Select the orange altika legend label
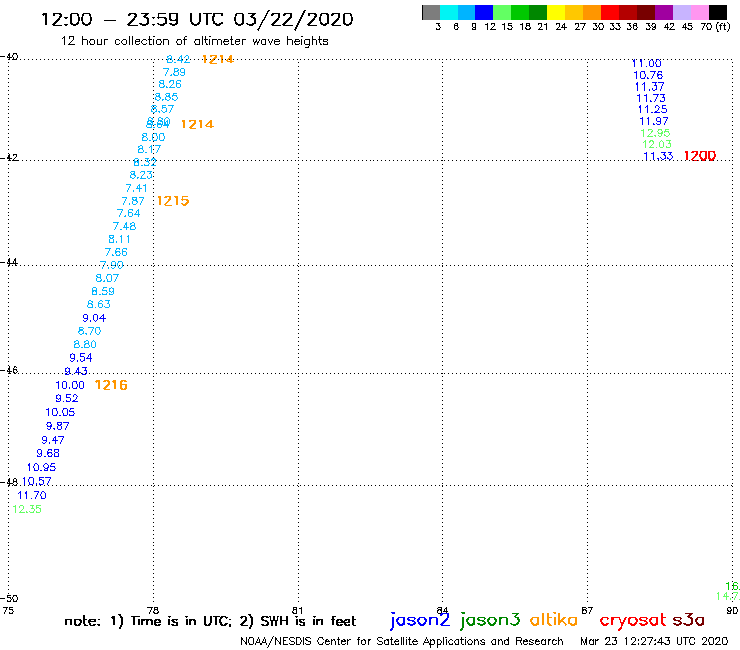Image resolution: width=740 pixels, height=650 pixels. 553,620
